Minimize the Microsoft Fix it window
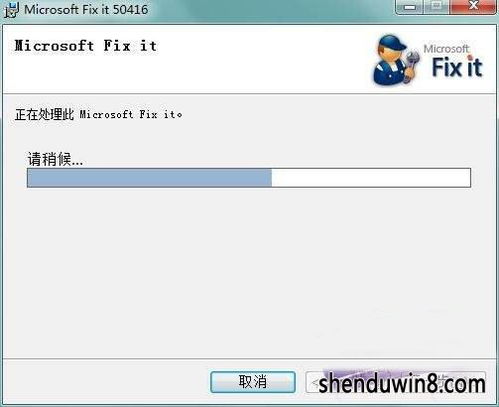 [x=410, y=7]
